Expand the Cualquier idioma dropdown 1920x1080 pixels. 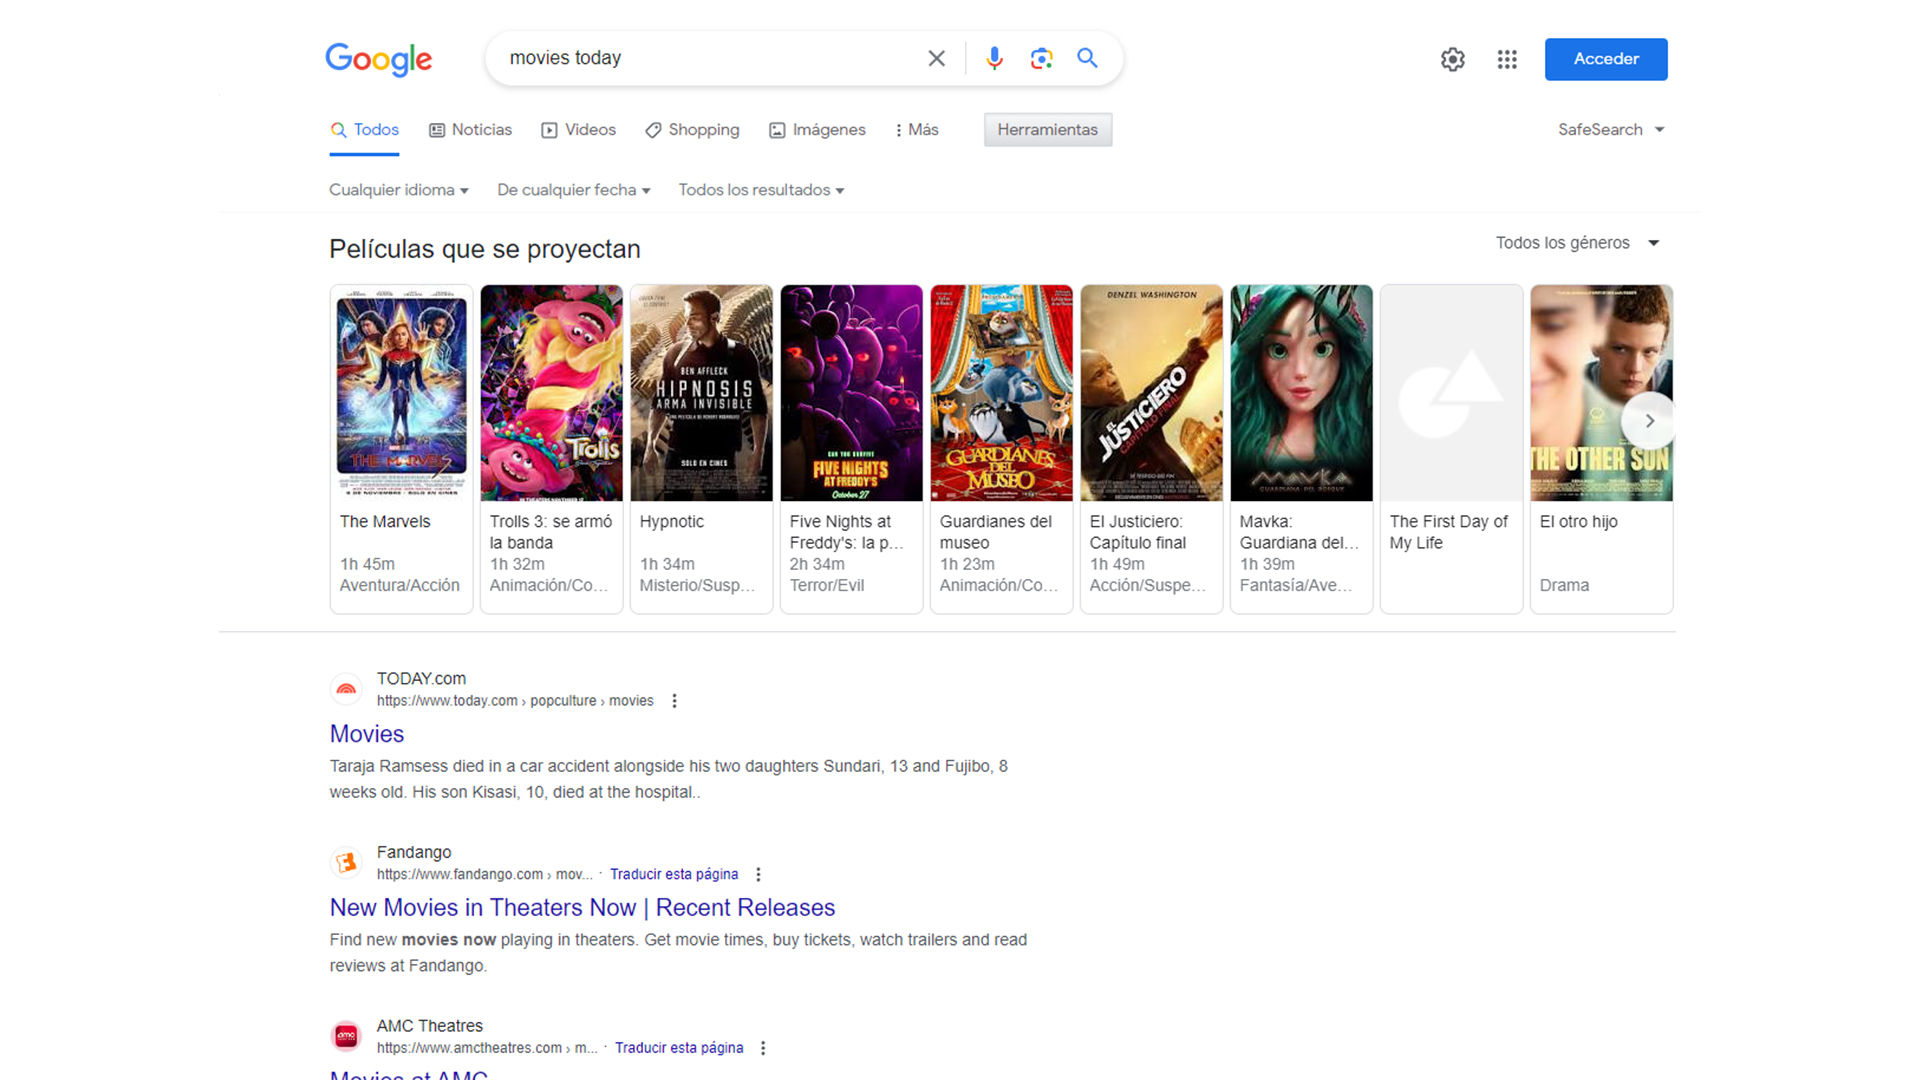tap(398, 190)
